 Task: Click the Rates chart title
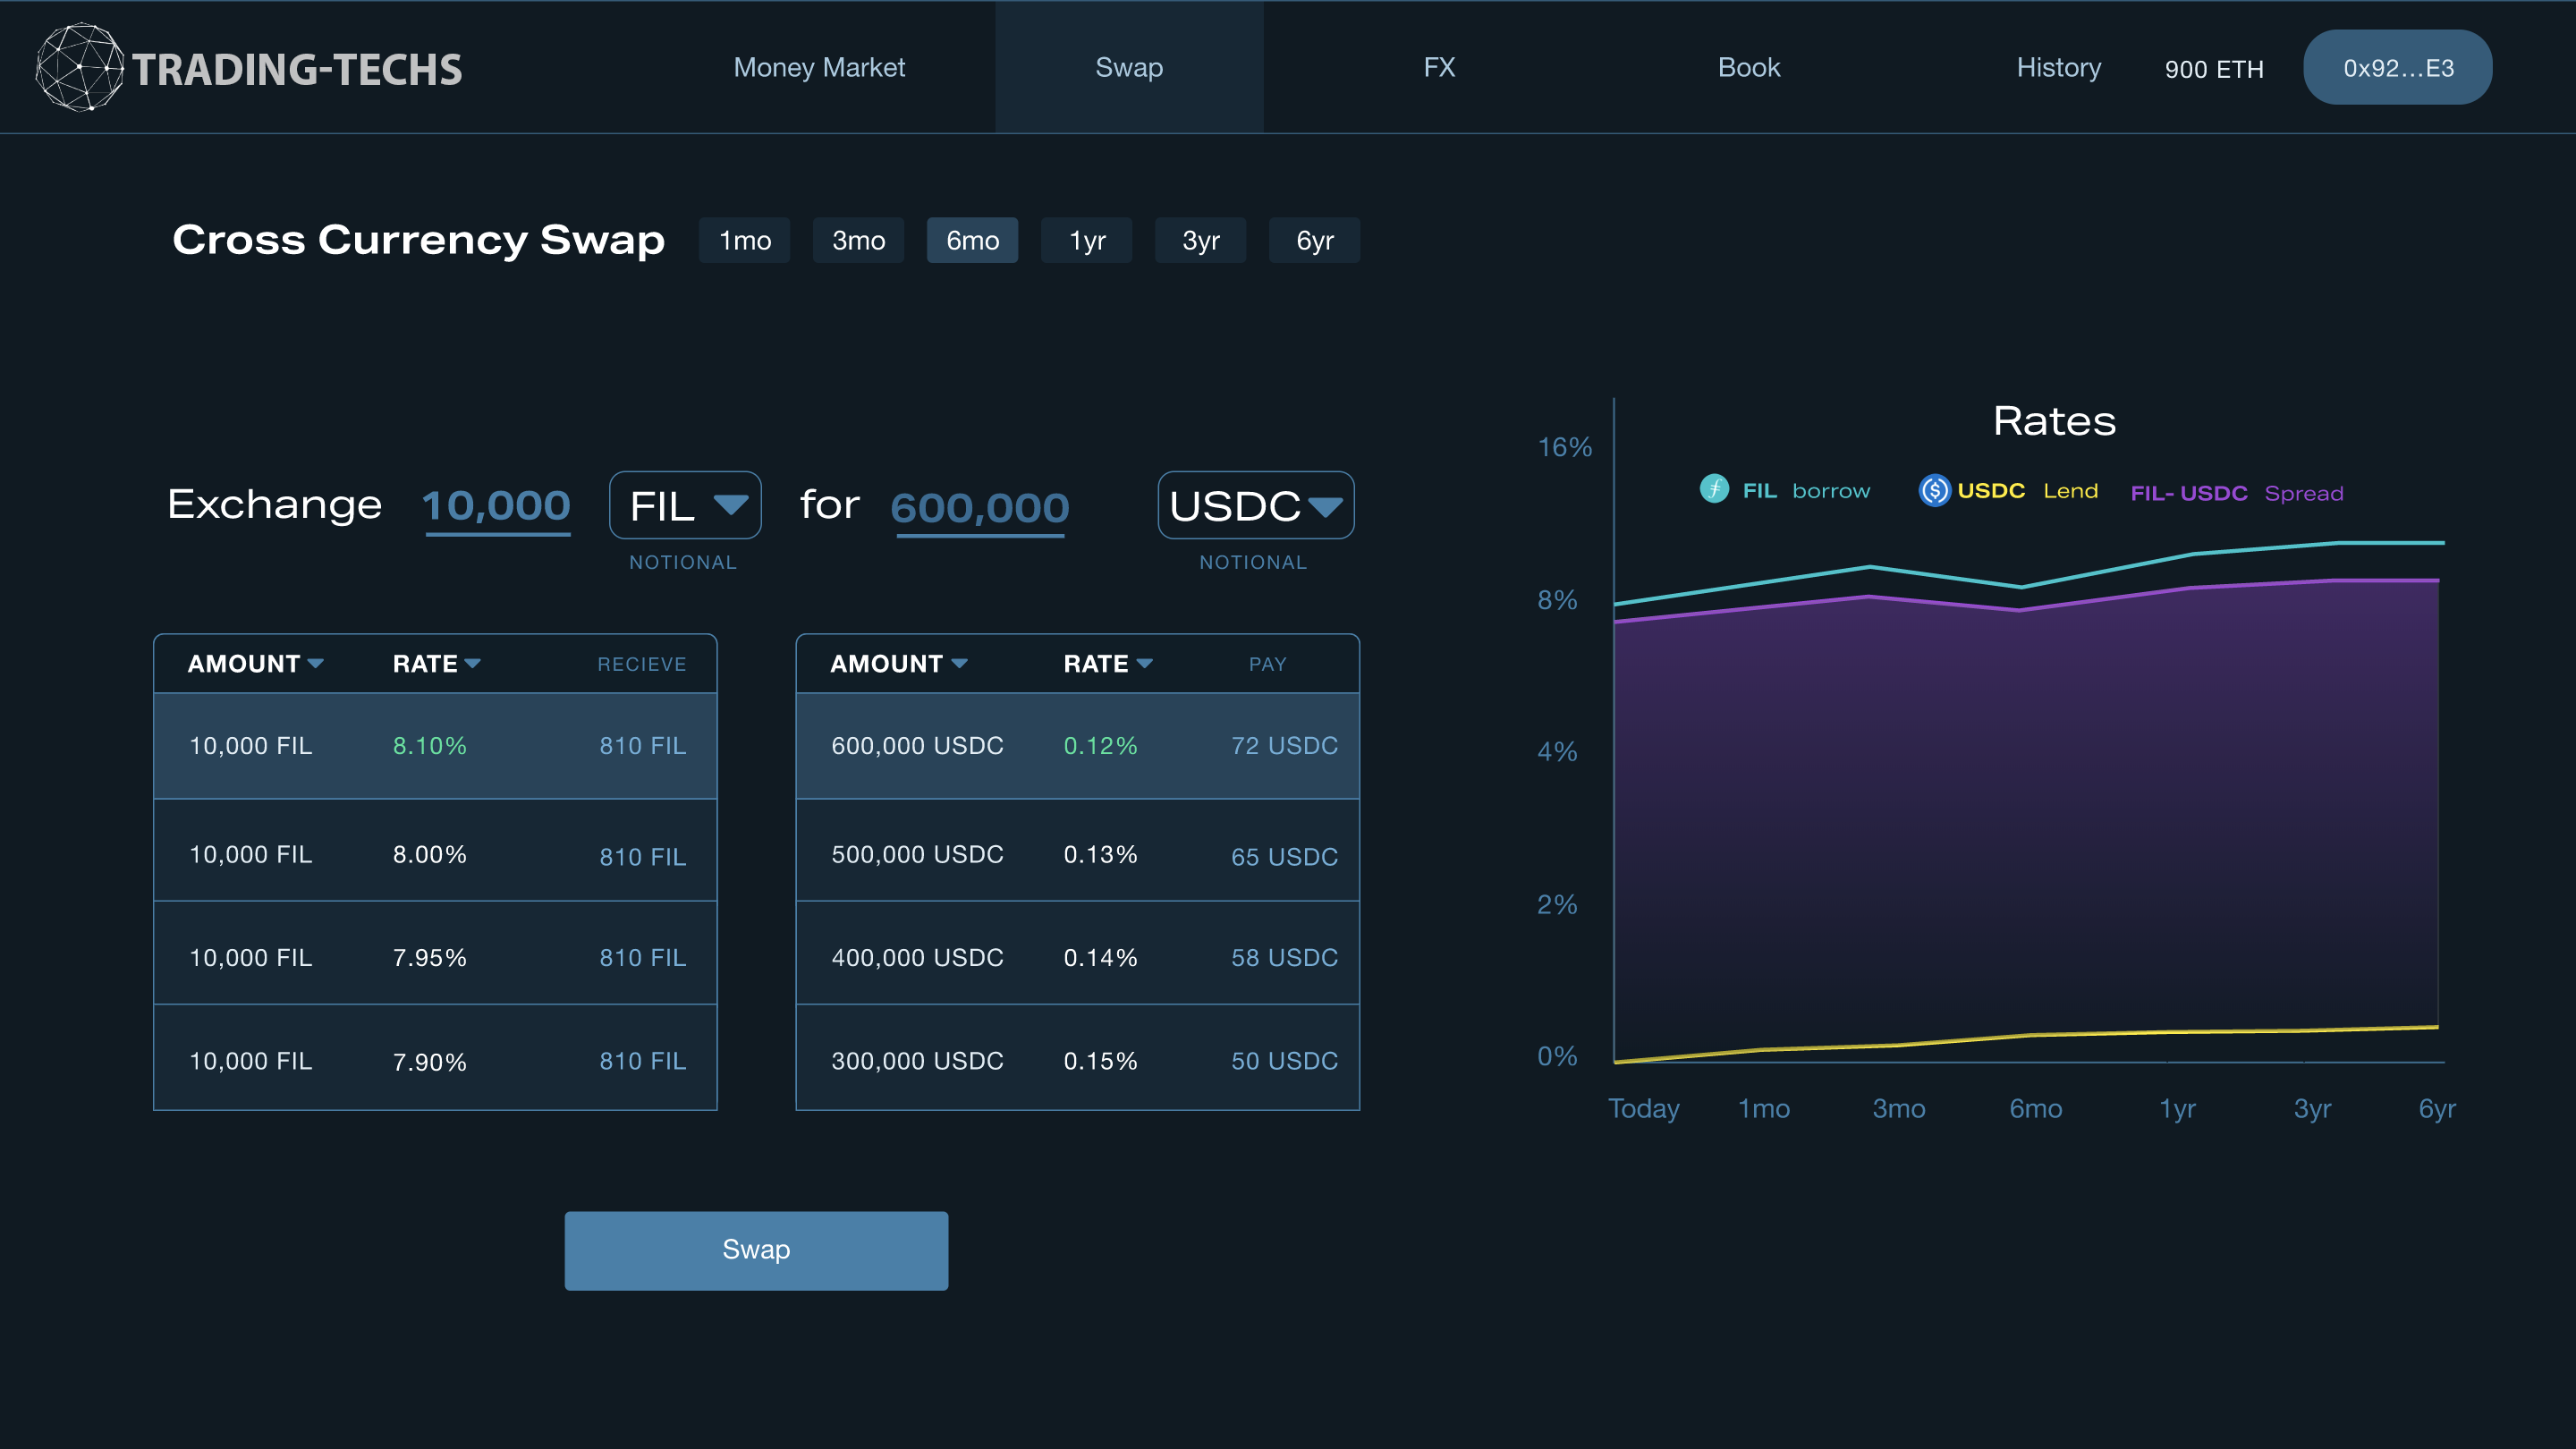[x=2054, y=421]
